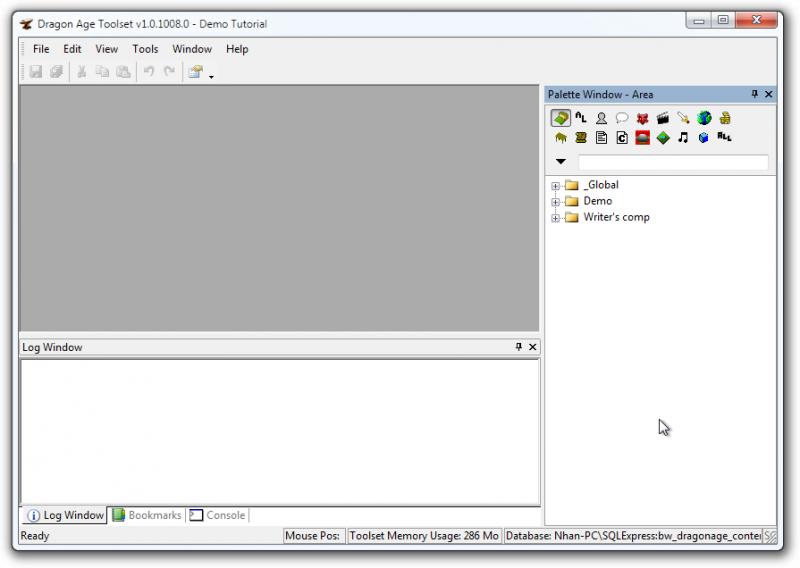Click the new resource toolbar icon
Image resolution: width=800 pixels, height=568 pixels.
coord(195,71)
